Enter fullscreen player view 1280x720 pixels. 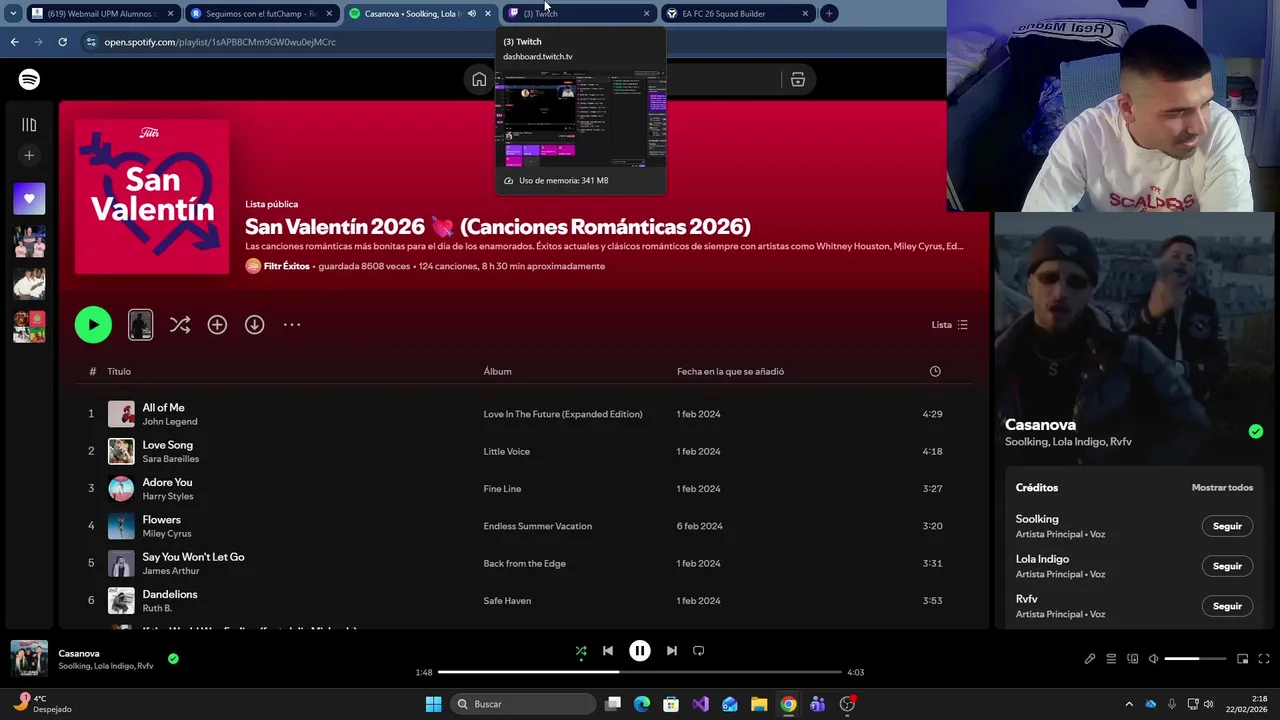pyautogui.click(x=1264, y=659)
